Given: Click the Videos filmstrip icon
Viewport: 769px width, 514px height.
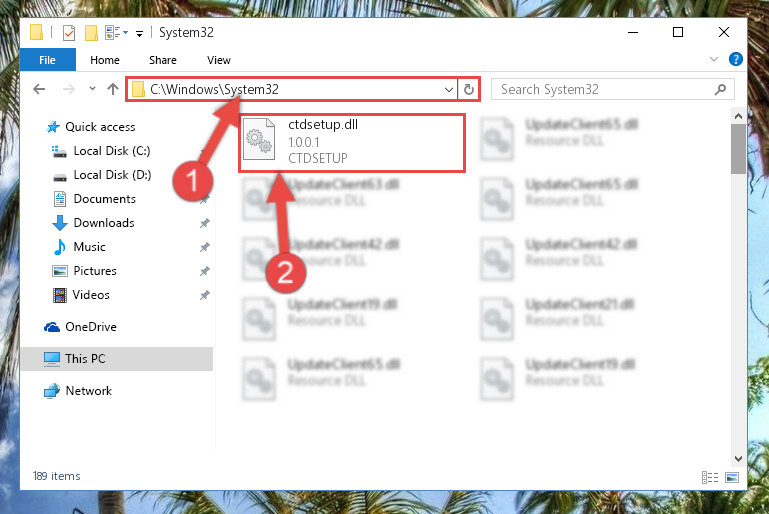Looking at the screenshot, I should tap(60, 295).
